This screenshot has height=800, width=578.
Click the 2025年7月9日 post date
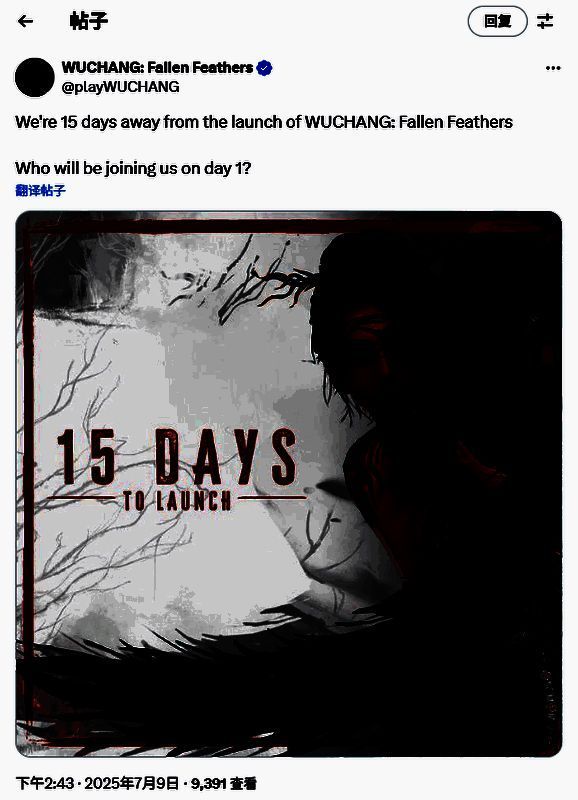[132, 783]
